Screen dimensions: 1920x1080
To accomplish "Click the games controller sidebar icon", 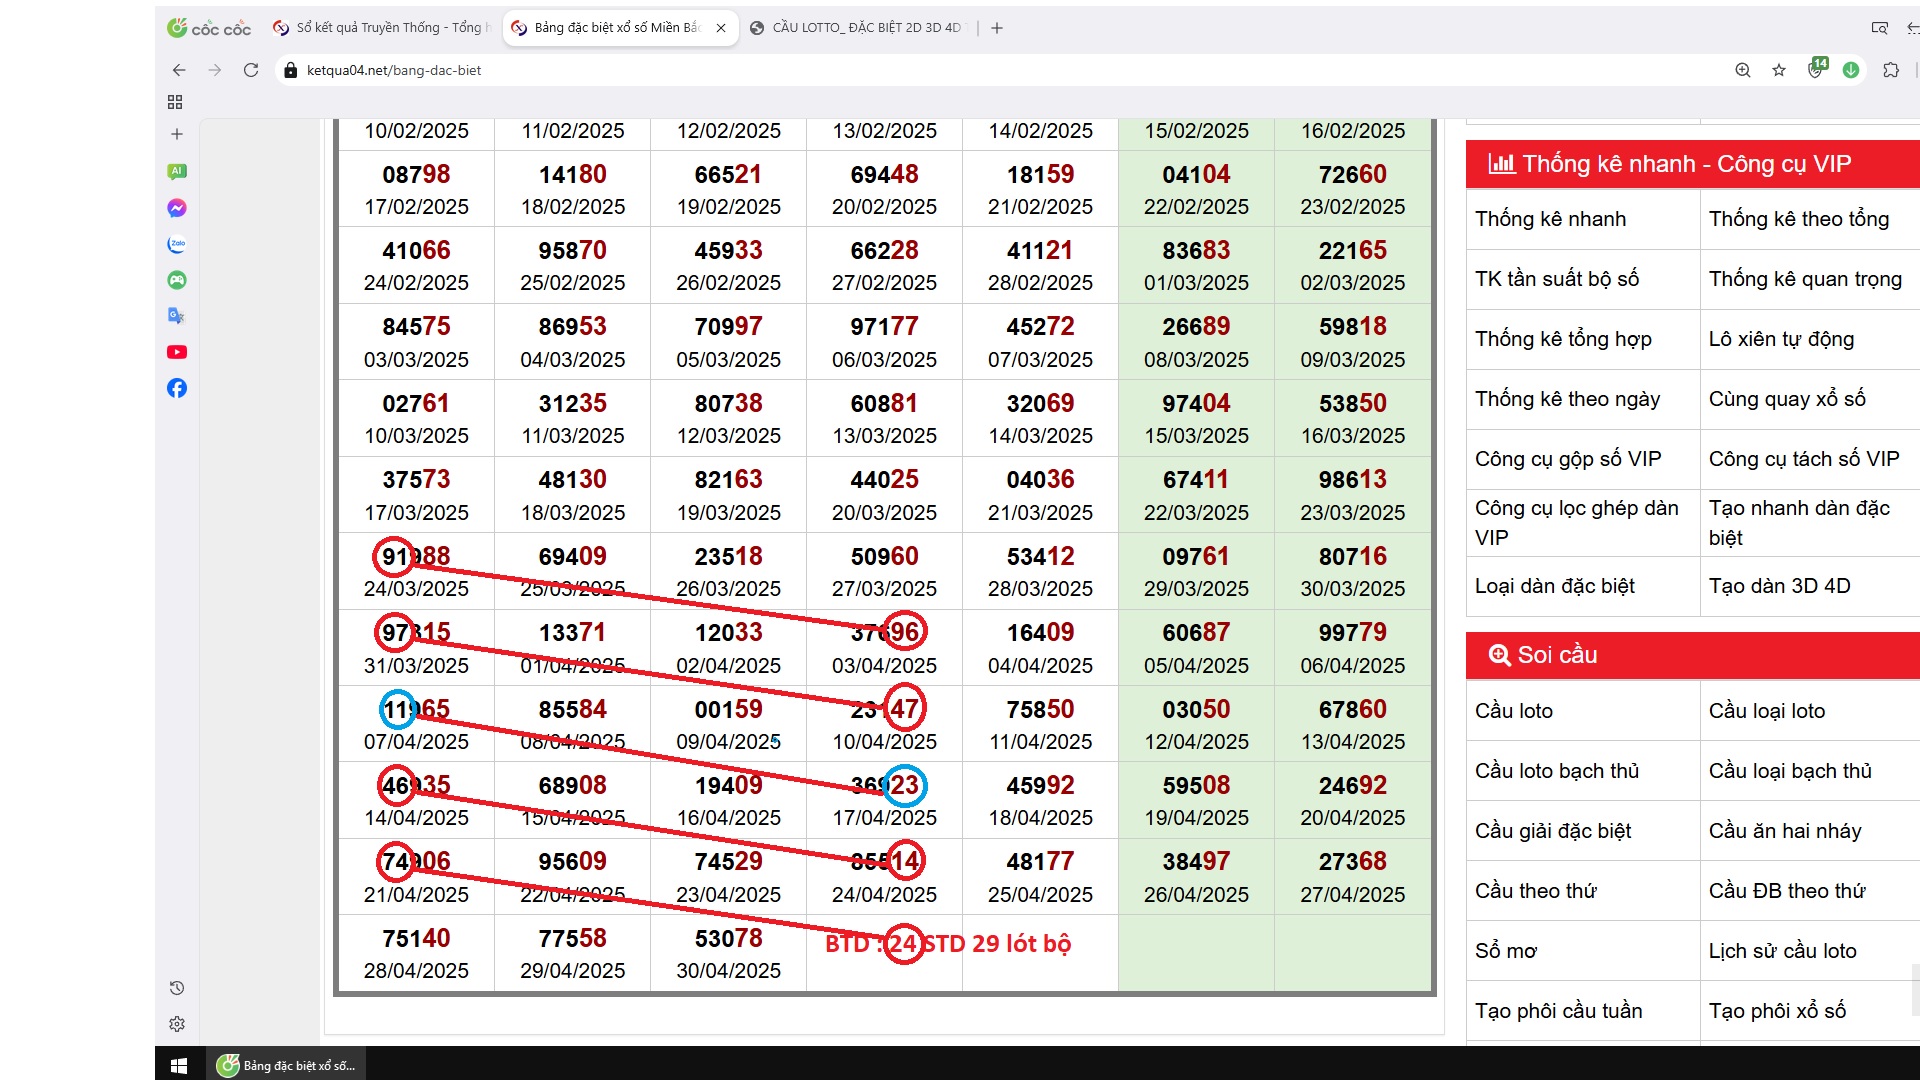I will pos(177,280).
